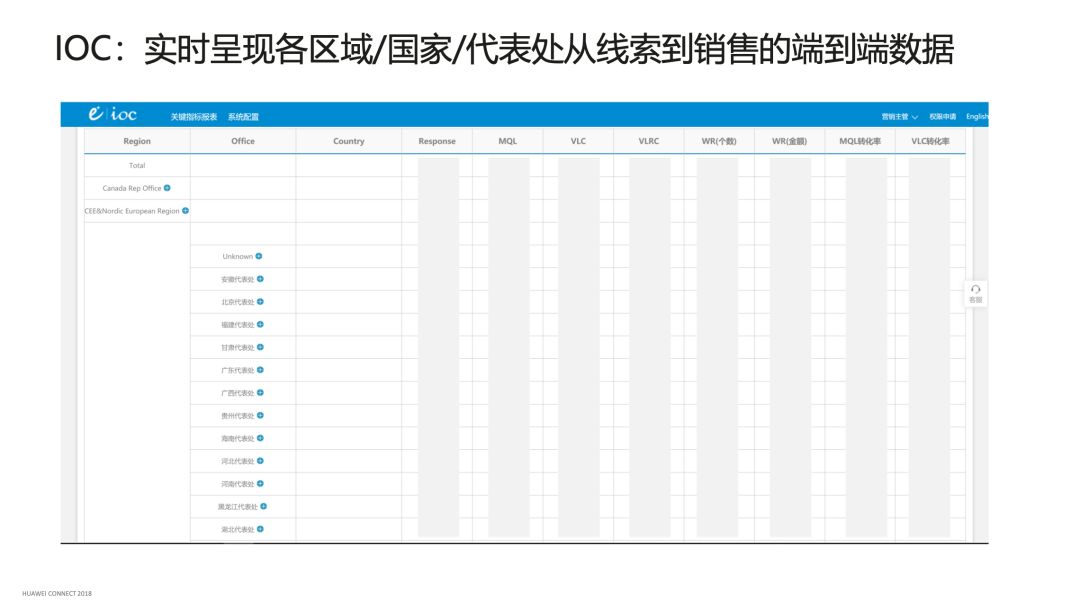Image resolution: width=1080 pixels, height=610 pixels.
Task: Open the 营销主管 role dropdown
Action: 900,117
